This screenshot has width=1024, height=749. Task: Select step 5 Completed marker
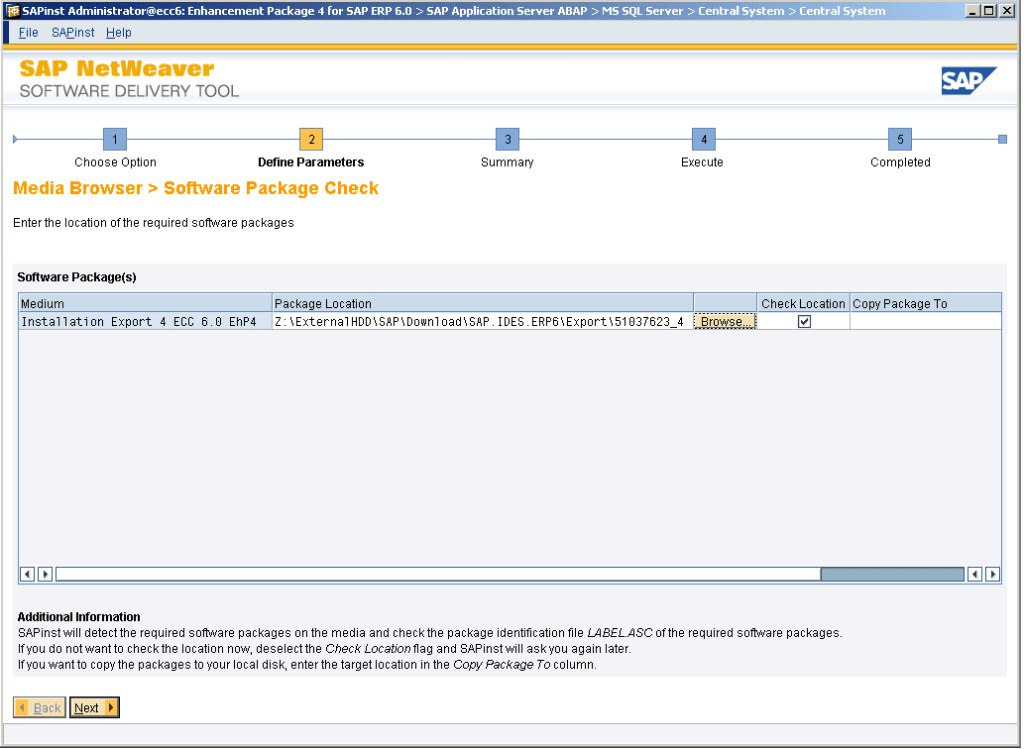tap(900, 139)
